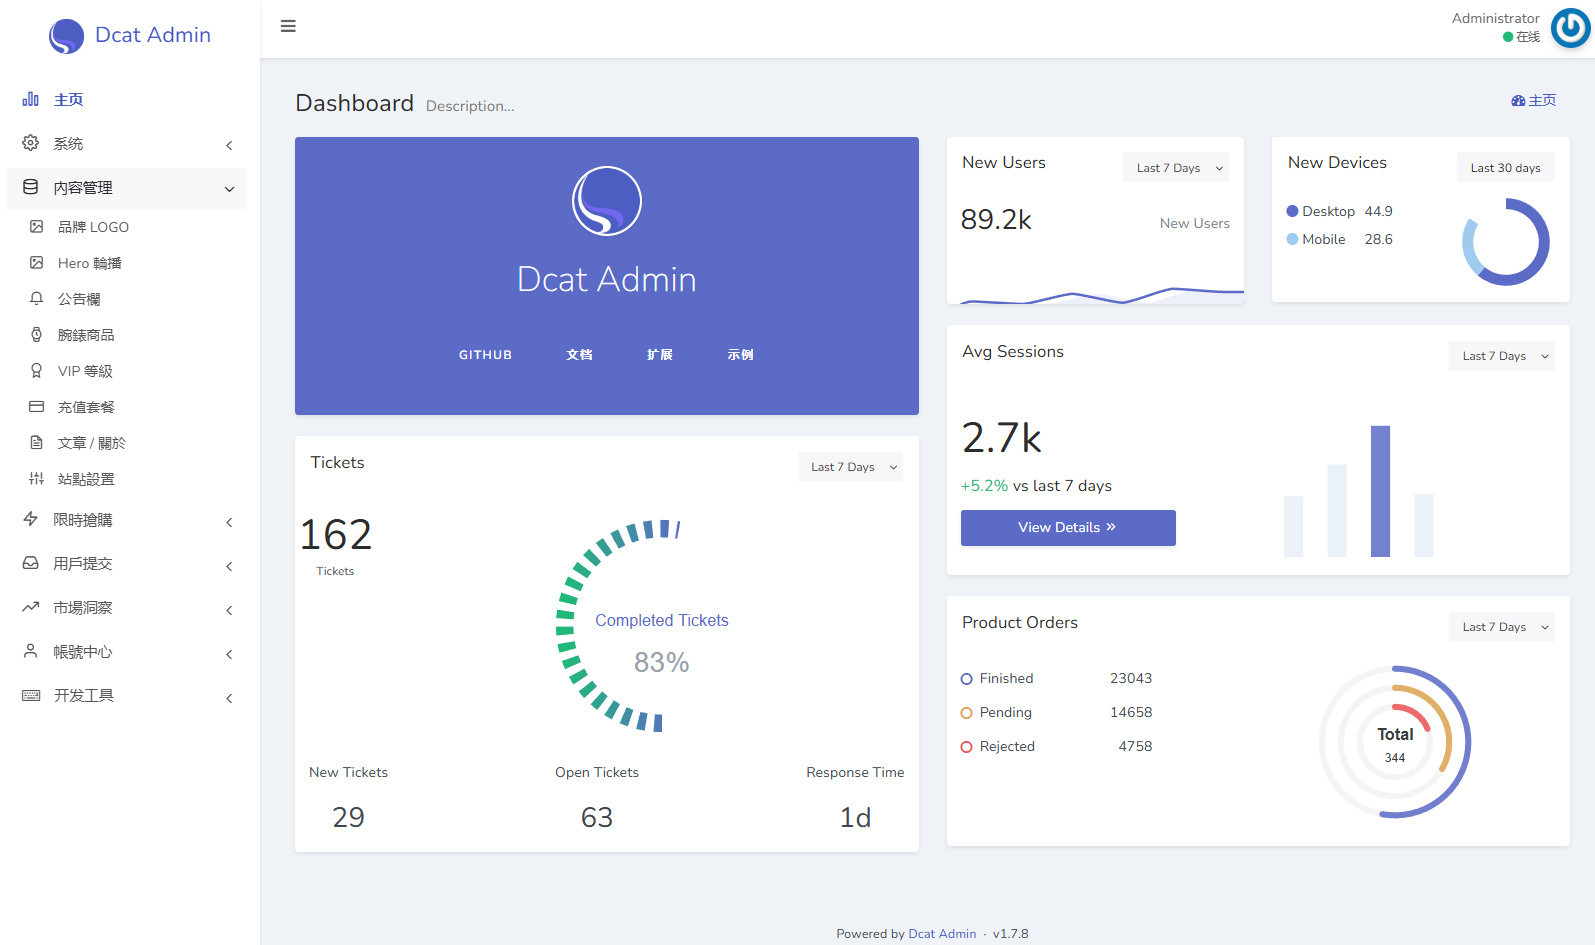The width and height of the screenshot is (1595, 945).
Task: Click the 腕錶商品 watch icon
Action: [37, 335]
